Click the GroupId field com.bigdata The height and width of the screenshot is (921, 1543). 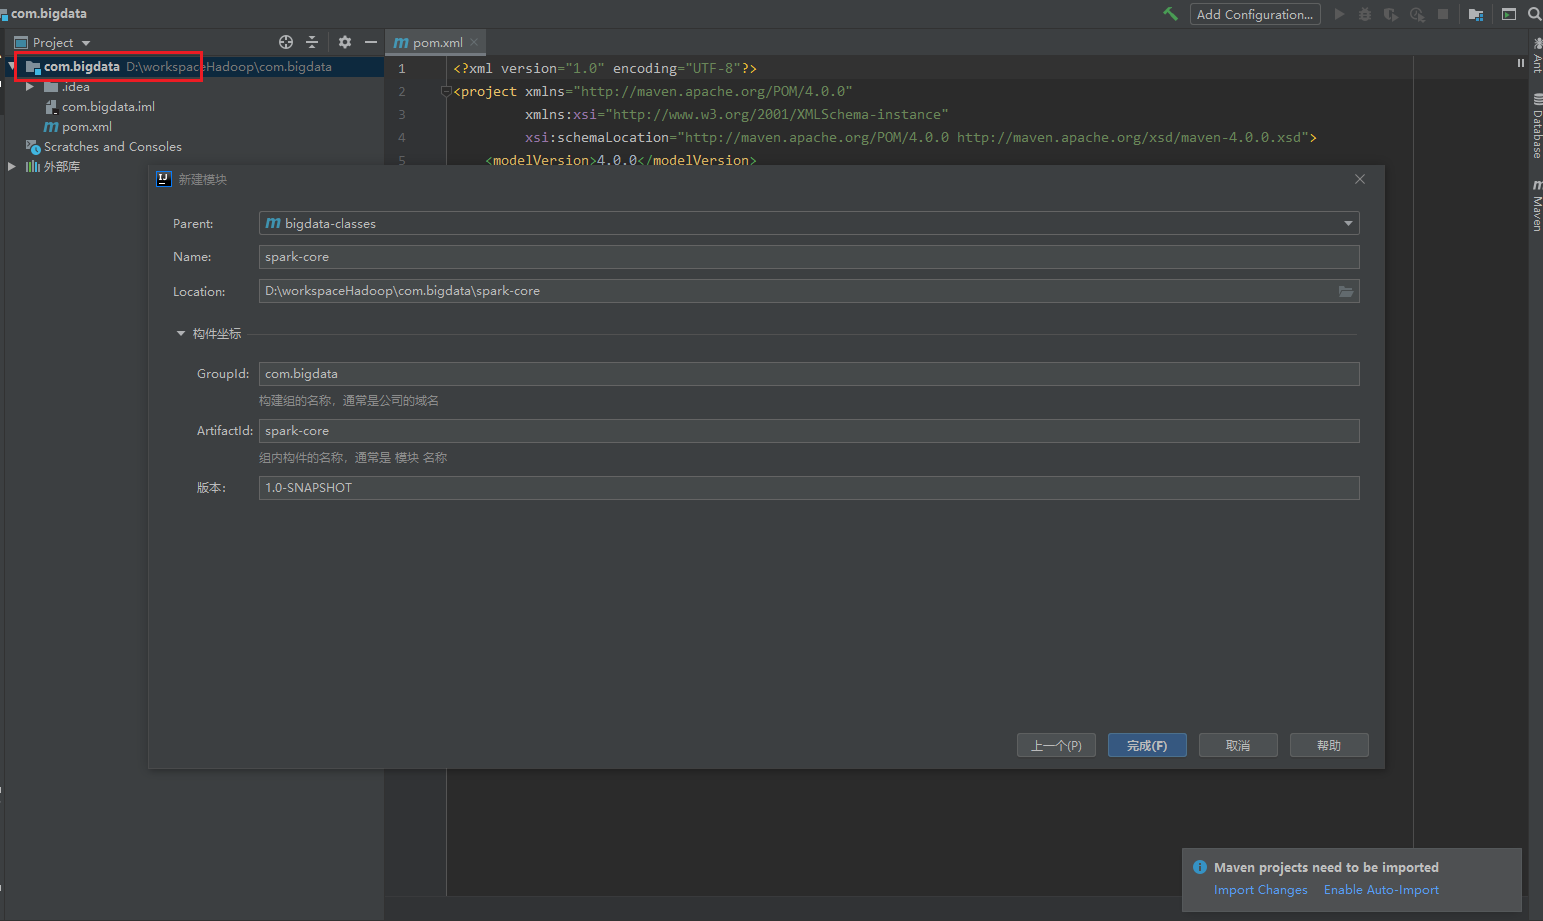click(809, 374)
